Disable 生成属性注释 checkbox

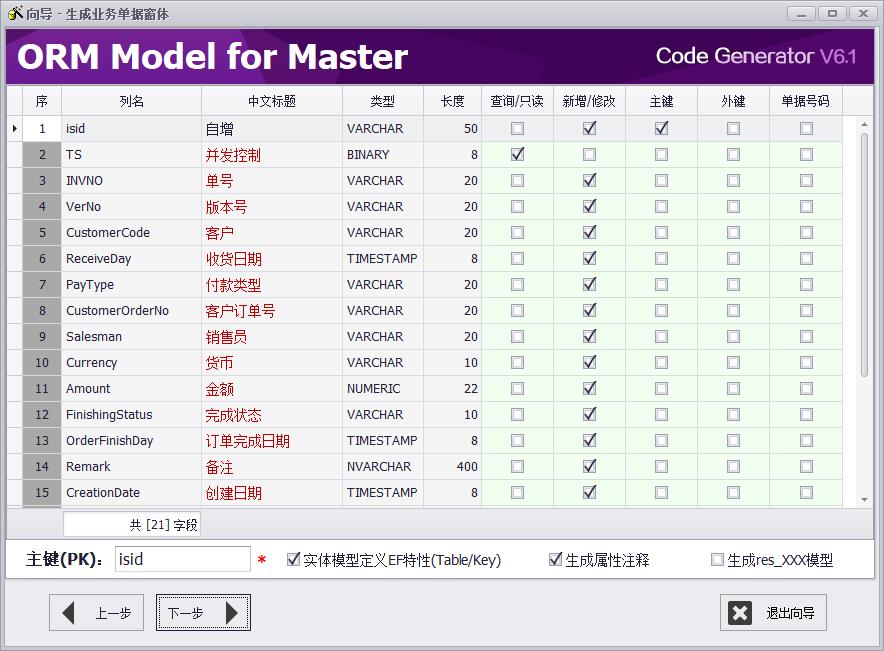(x=556, y=560)
